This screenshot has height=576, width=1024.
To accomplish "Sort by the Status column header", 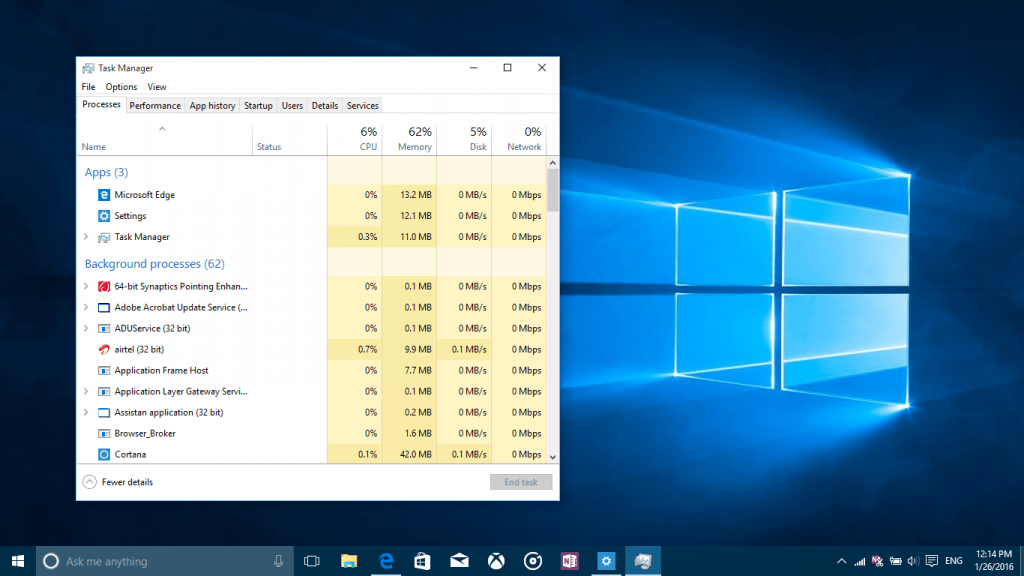I will (290, 139).
